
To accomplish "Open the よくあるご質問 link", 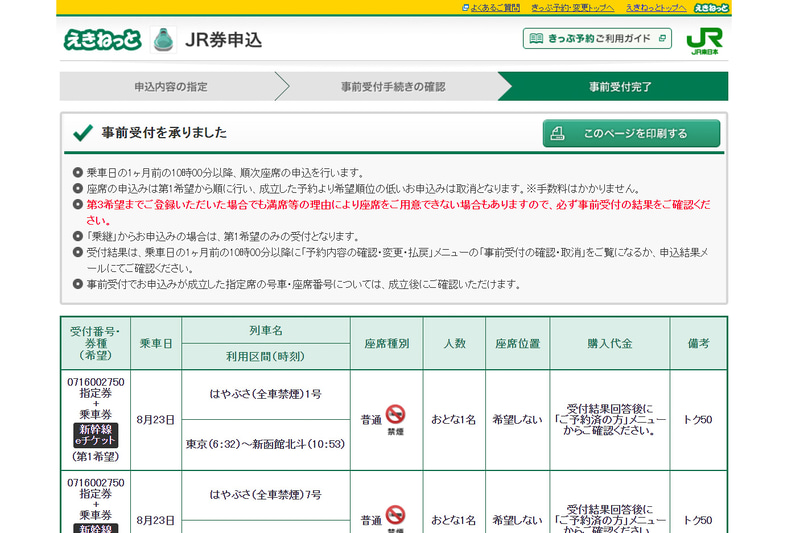I will pyautogui.click(x=495, y=8).
